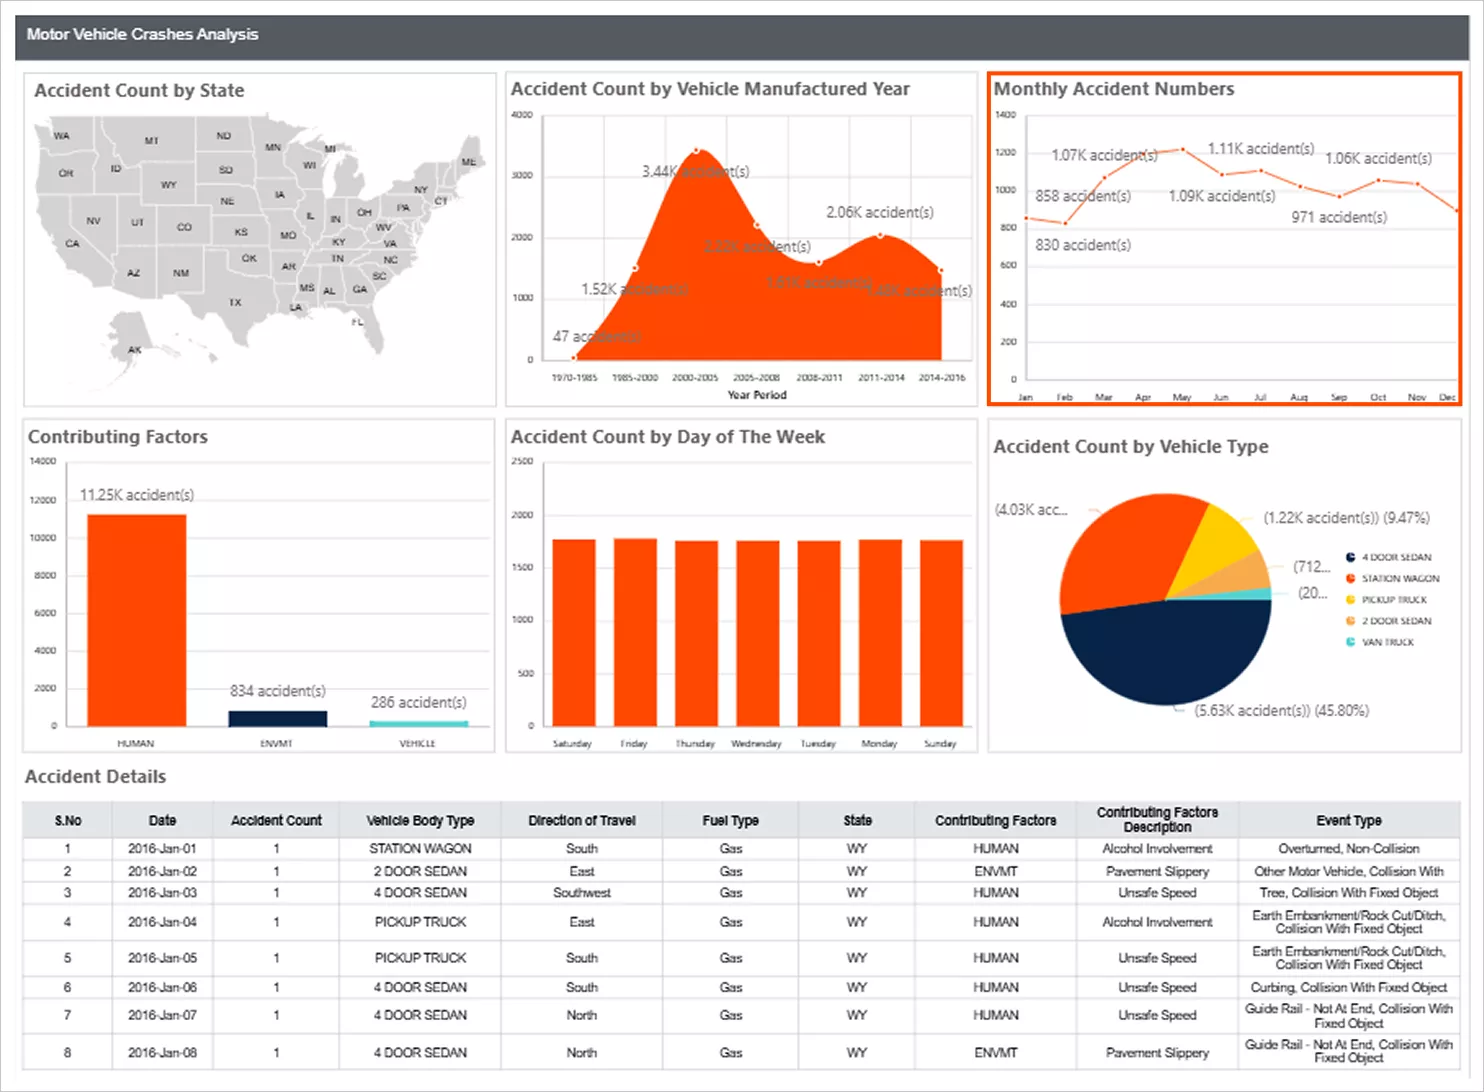Click the 971 accident(s) monthly label

pos(1339,217)
